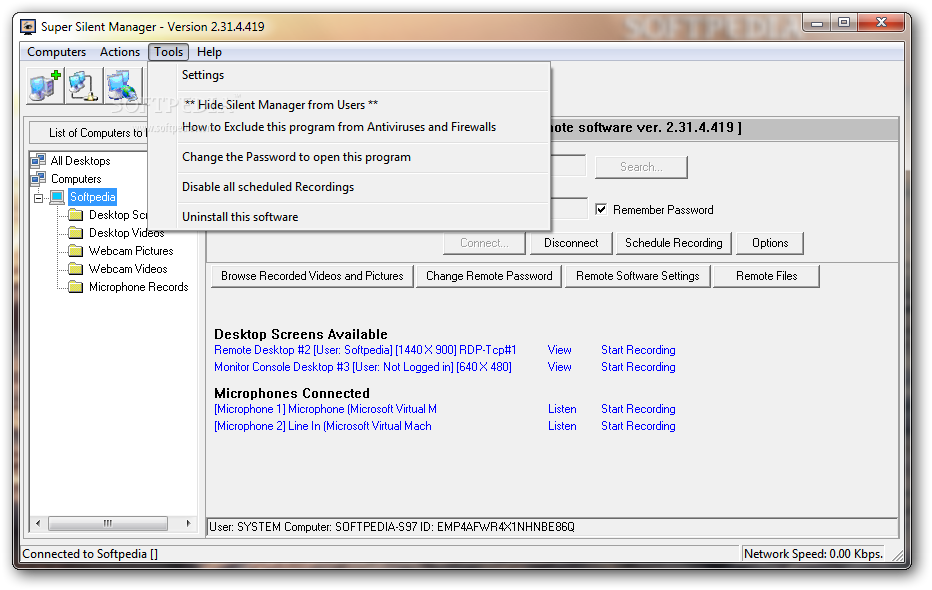Click the Webcam Videos folder icon
Screen dimensions: 932x590
[x=75, y=269]
